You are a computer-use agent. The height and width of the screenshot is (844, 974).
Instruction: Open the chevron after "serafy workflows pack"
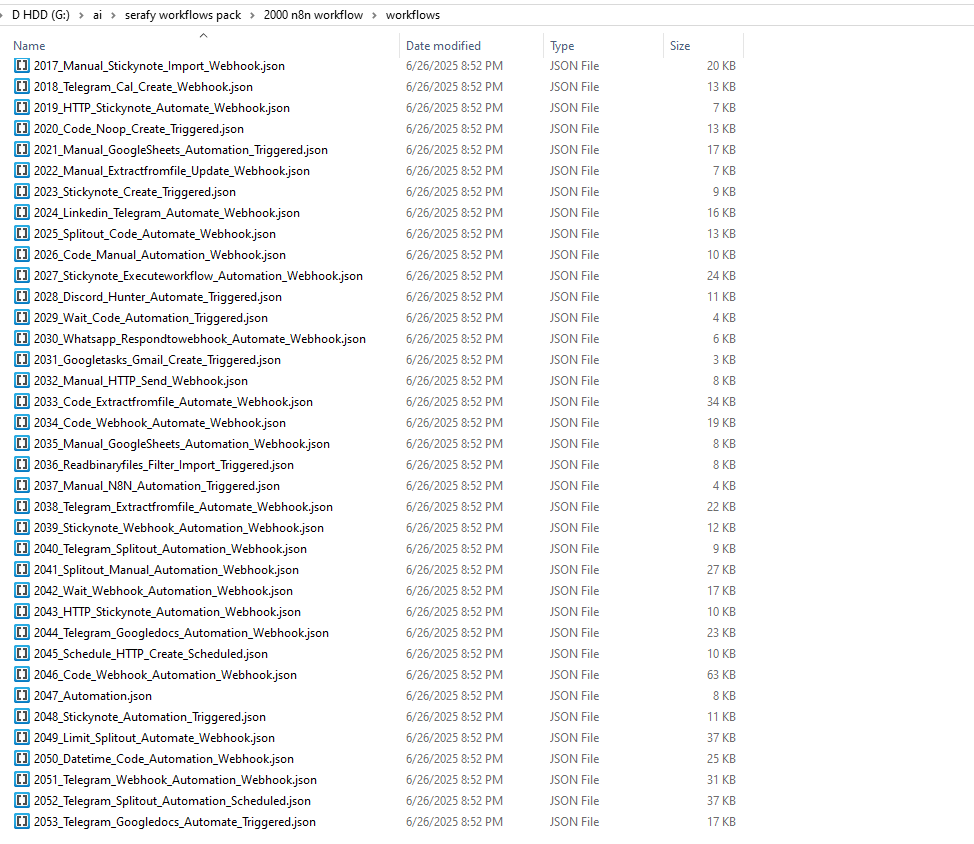point(252,15)
